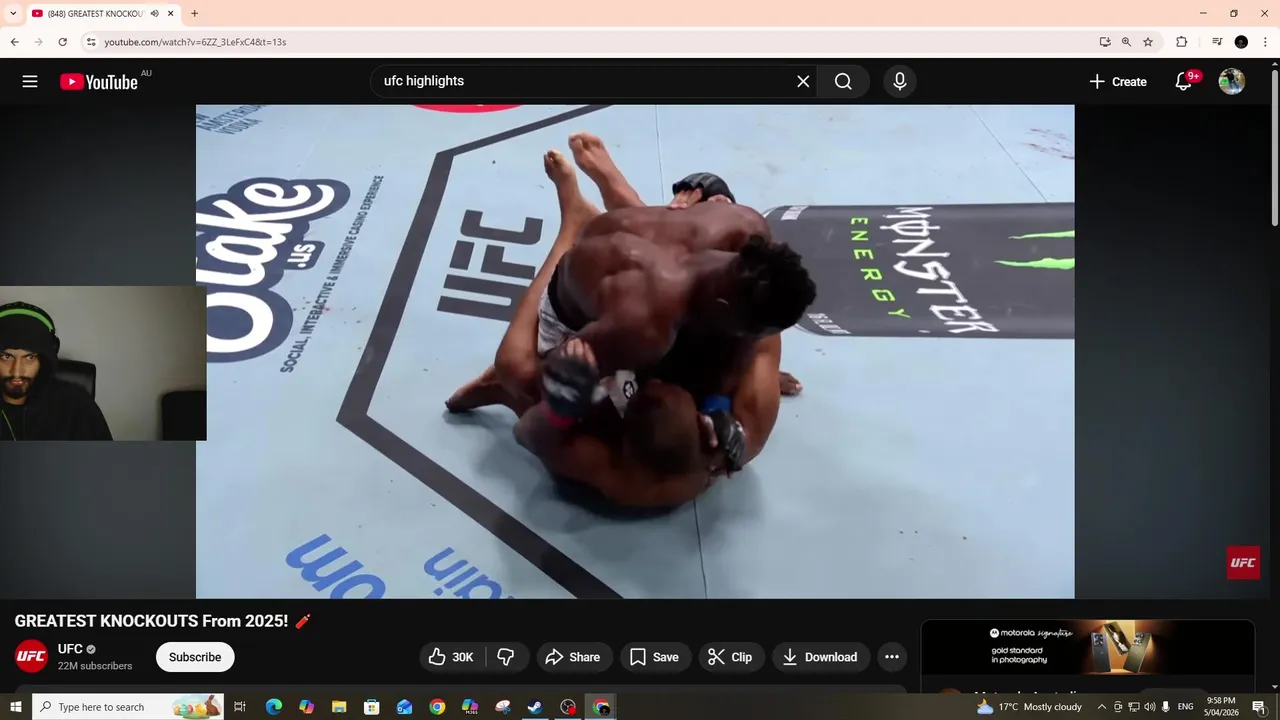Go forward in browser

pos(38,42)
